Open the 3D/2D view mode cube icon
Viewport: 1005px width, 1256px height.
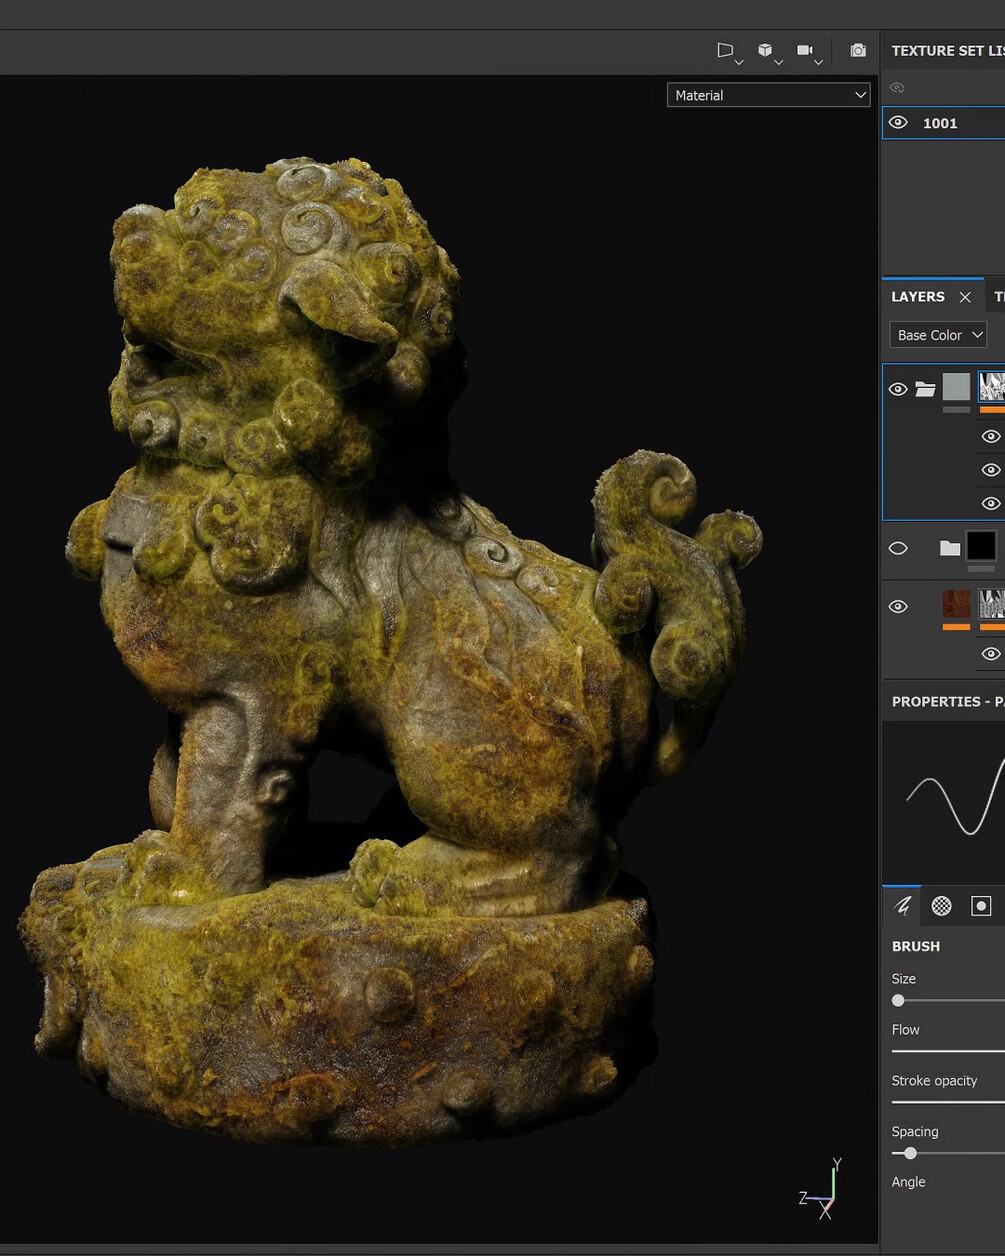[765, 50]
